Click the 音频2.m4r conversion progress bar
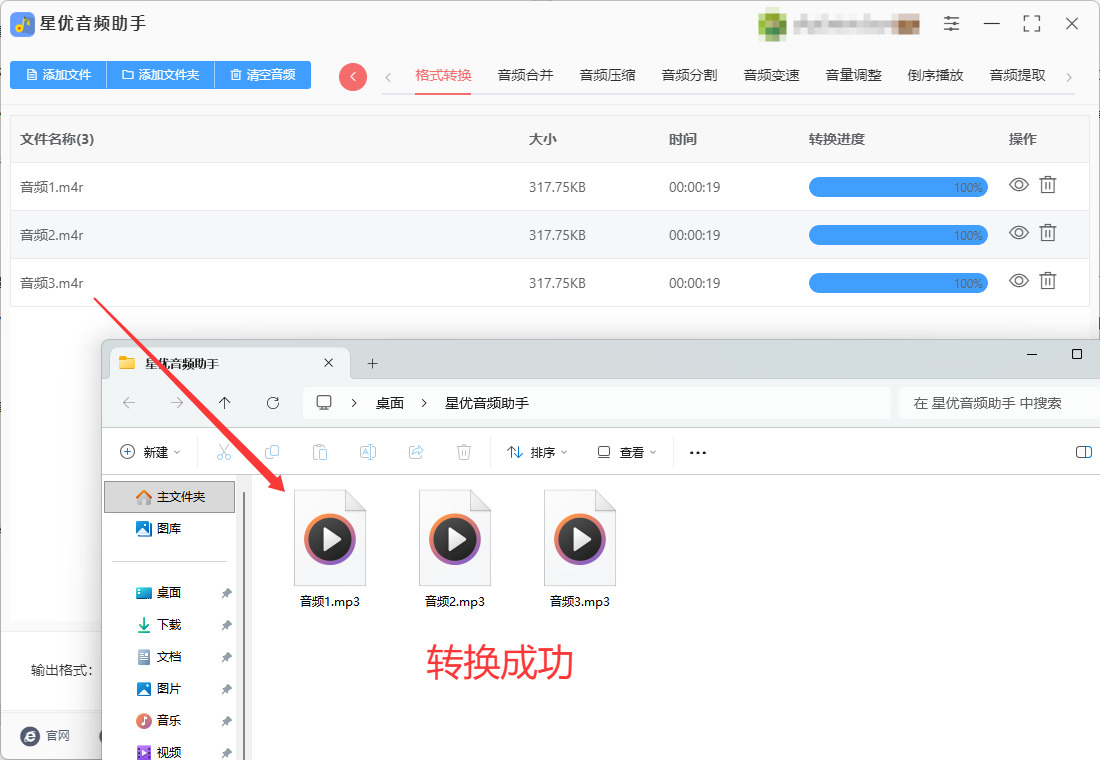The width and height of the screenshot is (1100, 760). coord(898,235)
